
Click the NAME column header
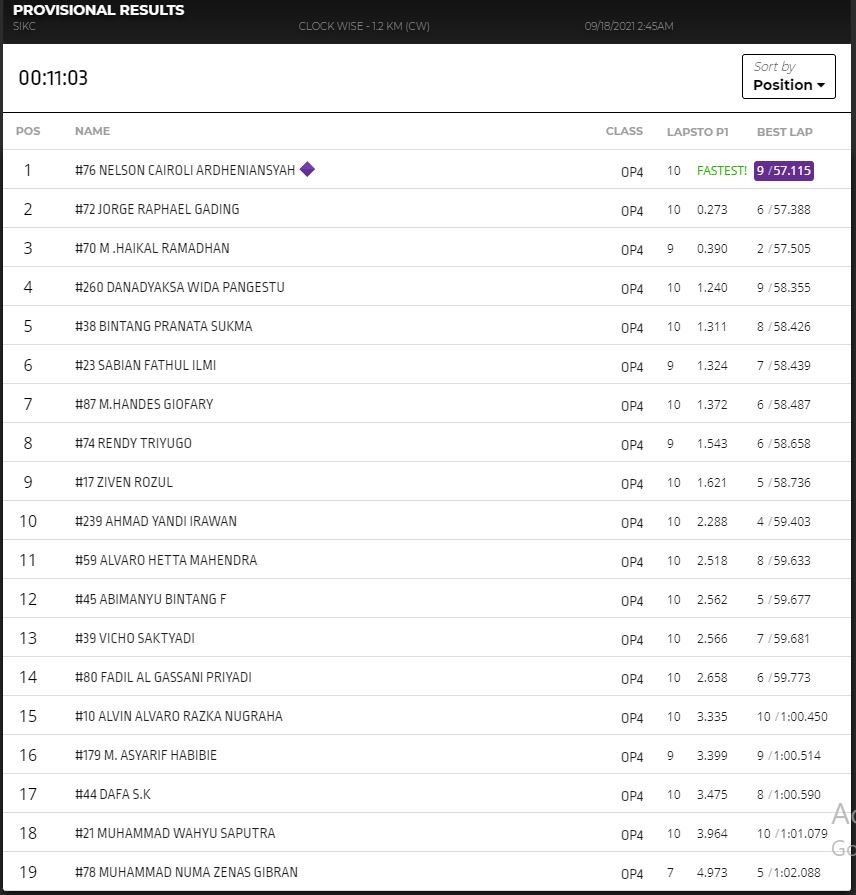pos(92,131)
